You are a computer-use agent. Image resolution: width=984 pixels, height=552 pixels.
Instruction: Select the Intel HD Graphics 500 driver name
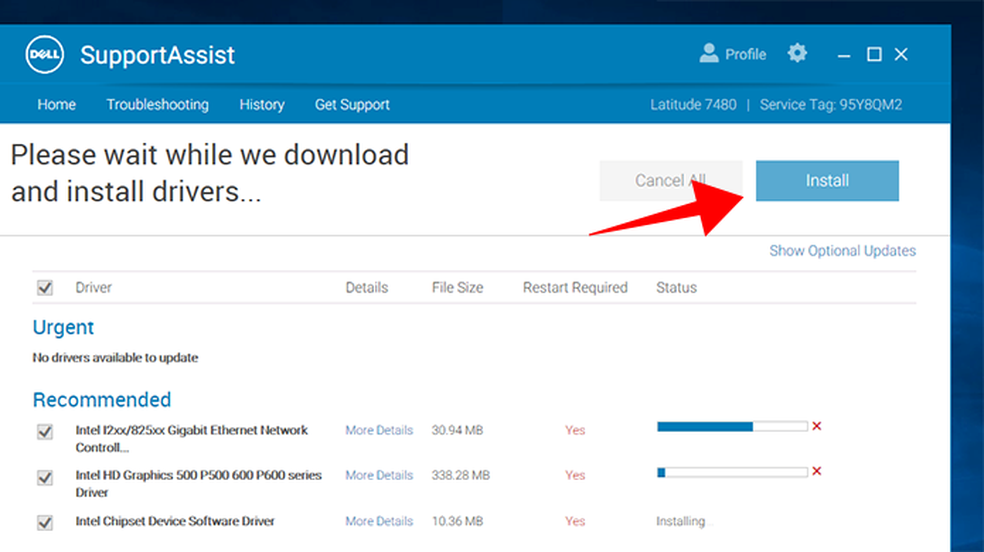[x=198, y=484]
